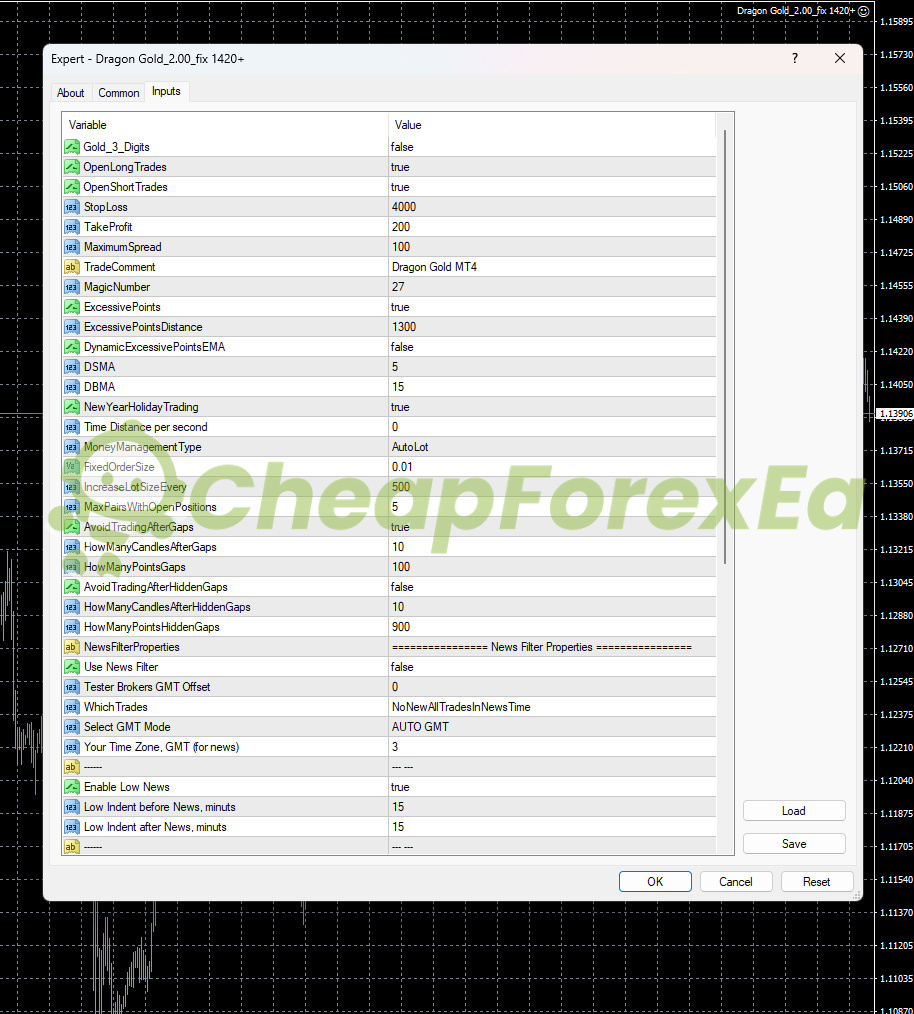Image resolution: width=914 pixels, height=1014 pixels.
Task: Edit the TradeComment Dragon Gold MT4 value
Action: tap(552, 267)
